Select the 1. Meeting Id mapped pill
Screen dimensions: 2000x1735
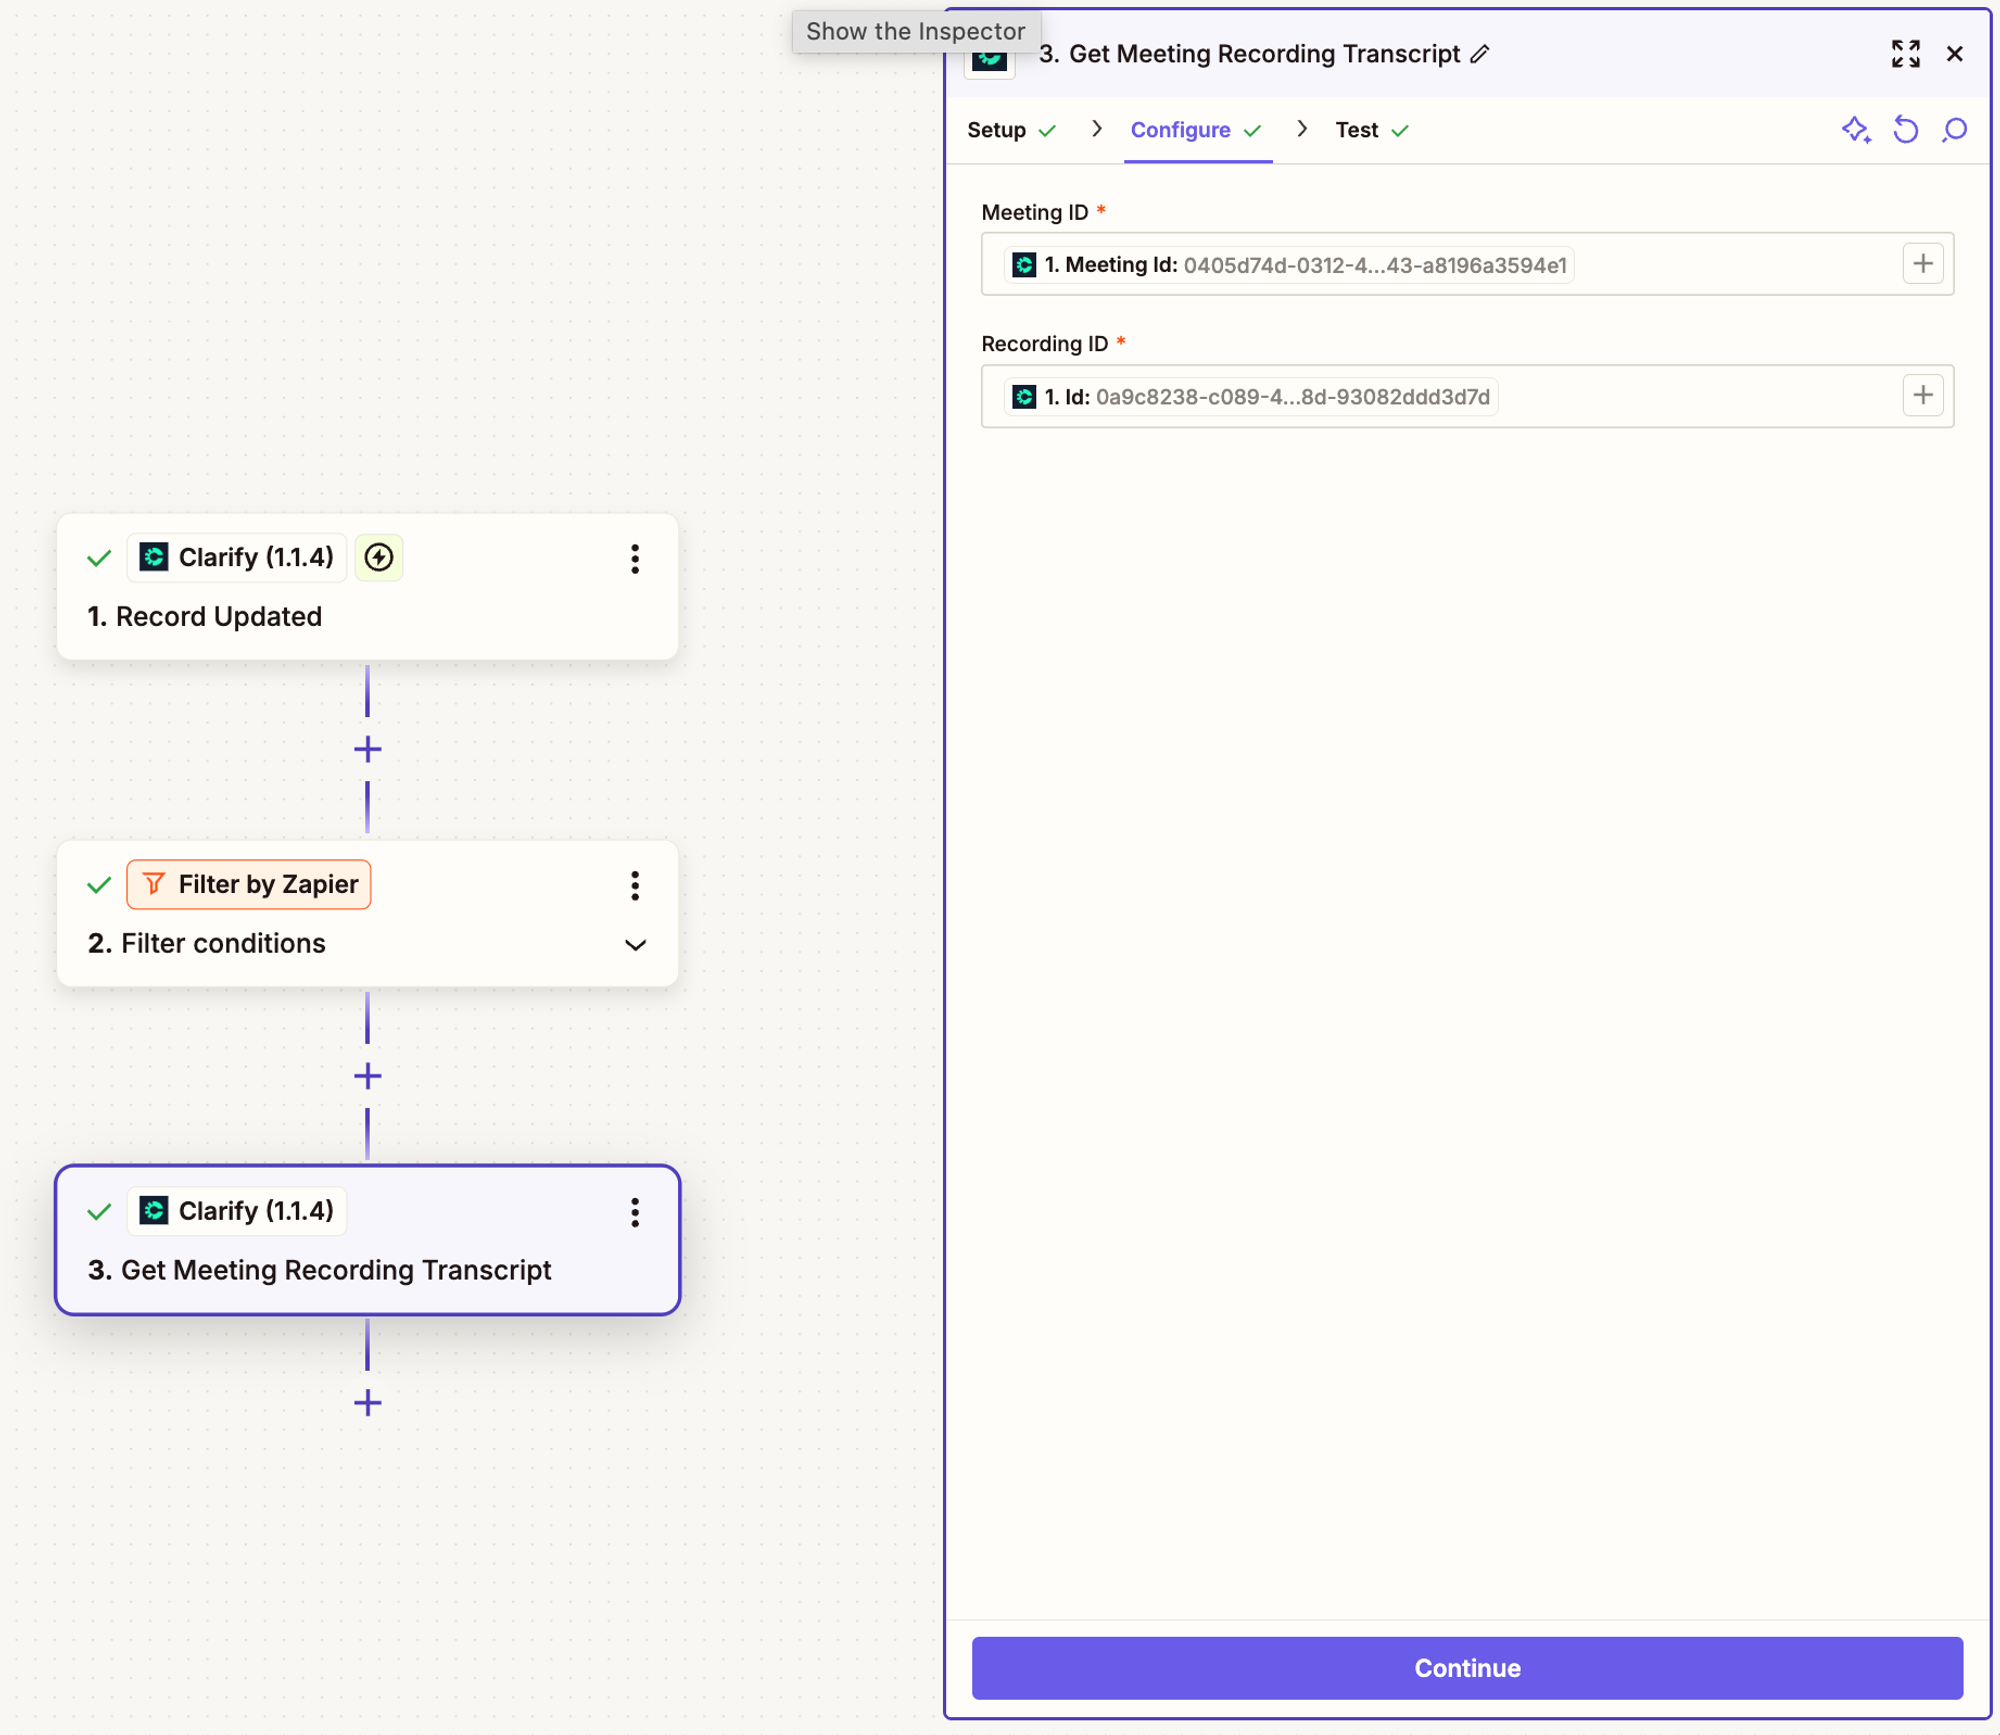(1289, 265)
